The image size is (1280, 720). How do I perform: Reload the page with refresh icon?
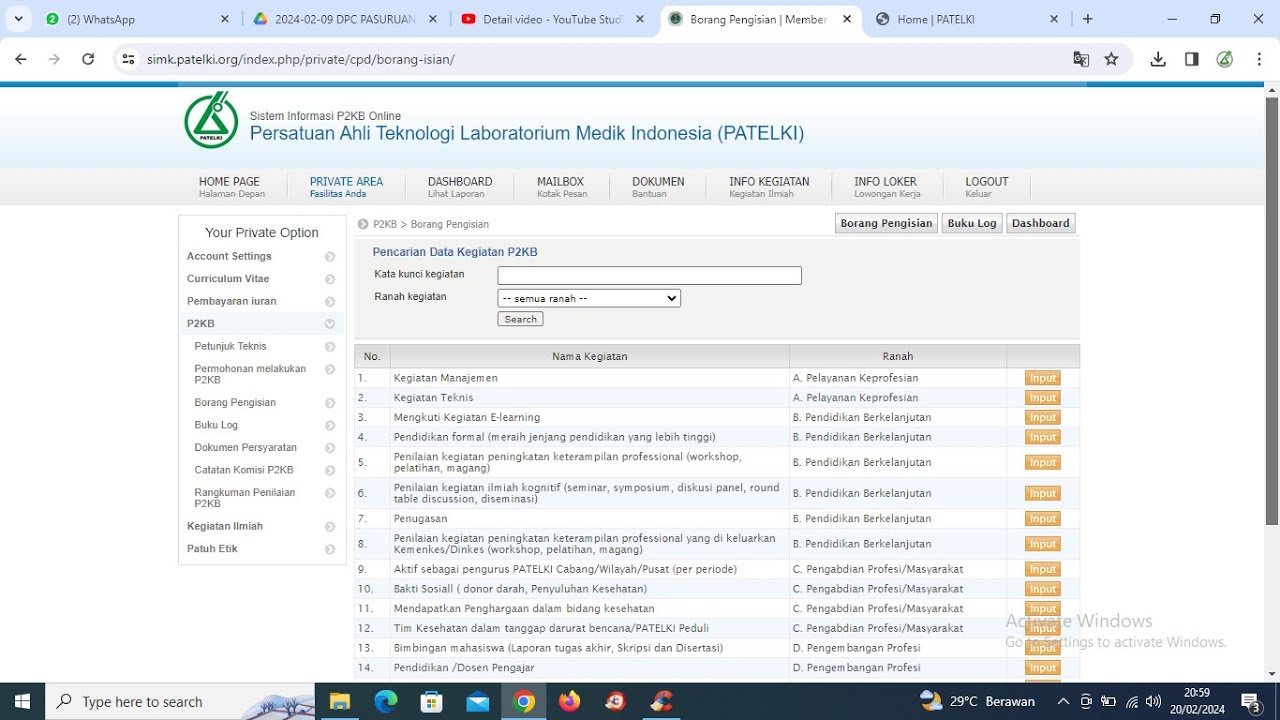88,59
